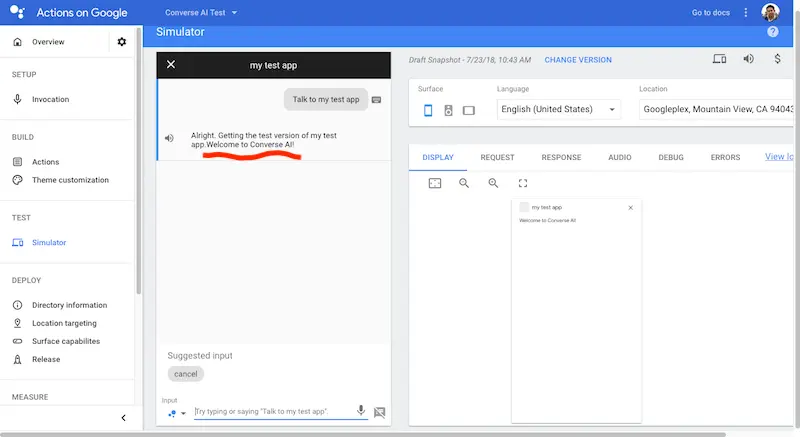
Task: Click the Theme customization palette icon
Action: point(17,180)
